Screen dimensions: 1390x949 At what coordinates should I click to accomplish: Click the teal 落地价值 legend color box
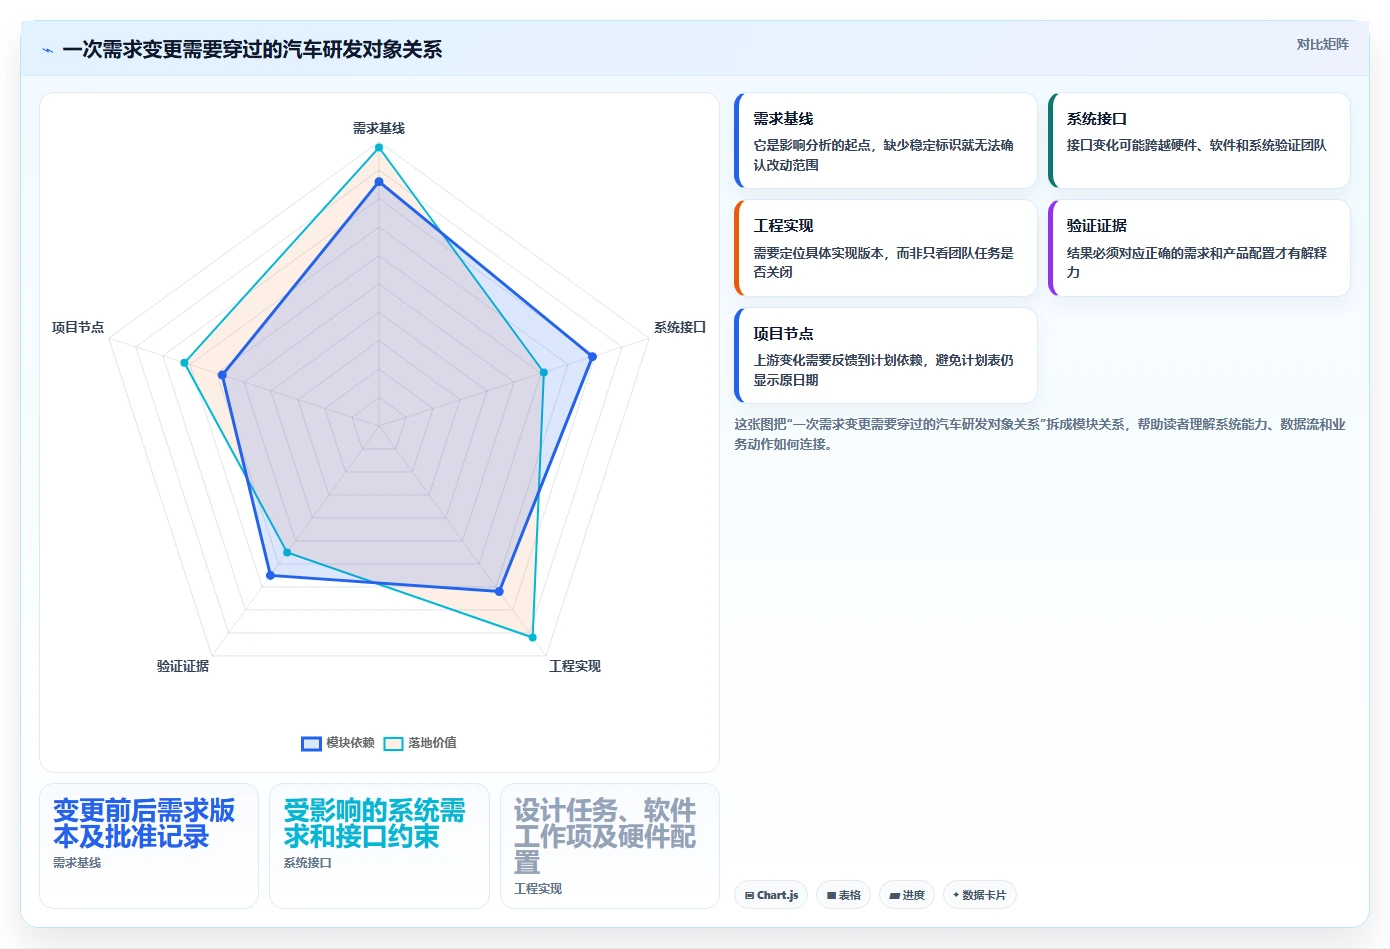(x=393, y=743)
